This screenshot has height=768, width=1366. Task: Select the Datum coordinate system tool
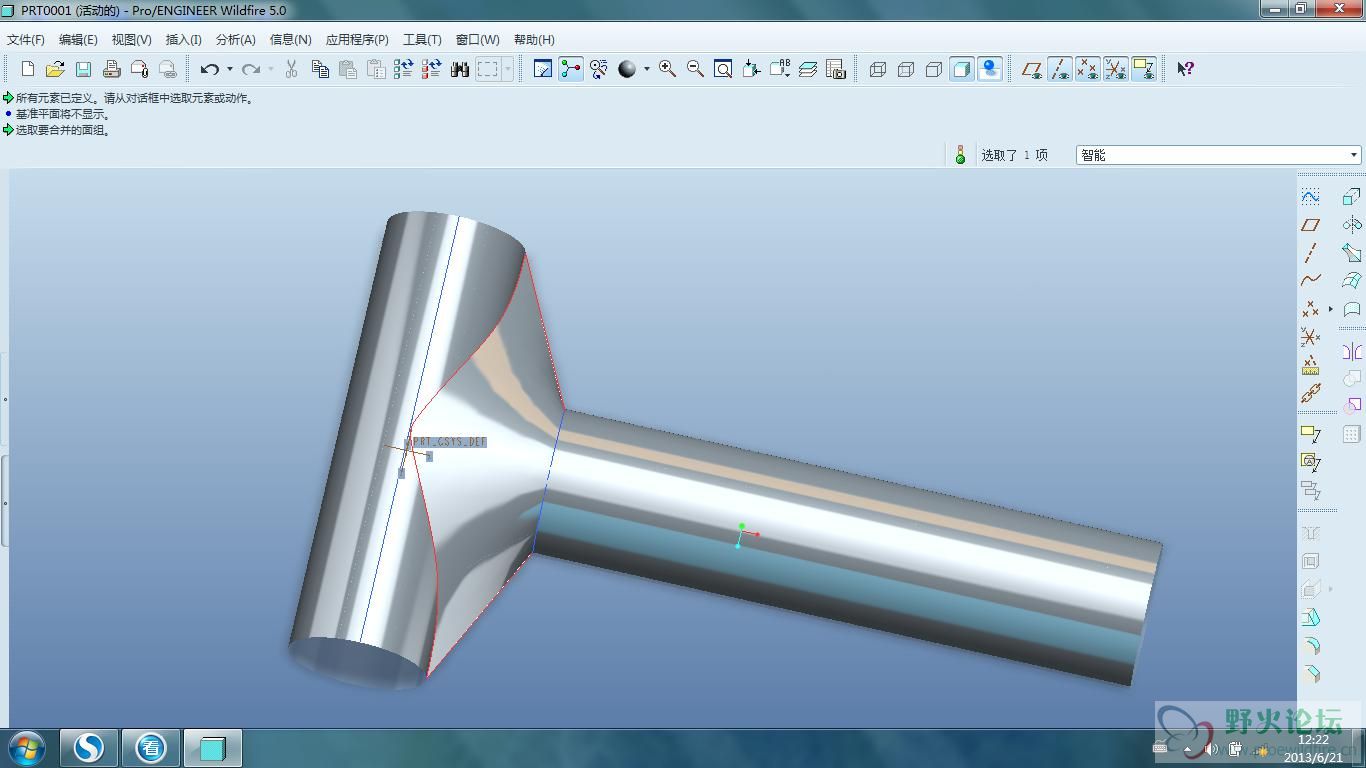click(x=1310, y=338)
